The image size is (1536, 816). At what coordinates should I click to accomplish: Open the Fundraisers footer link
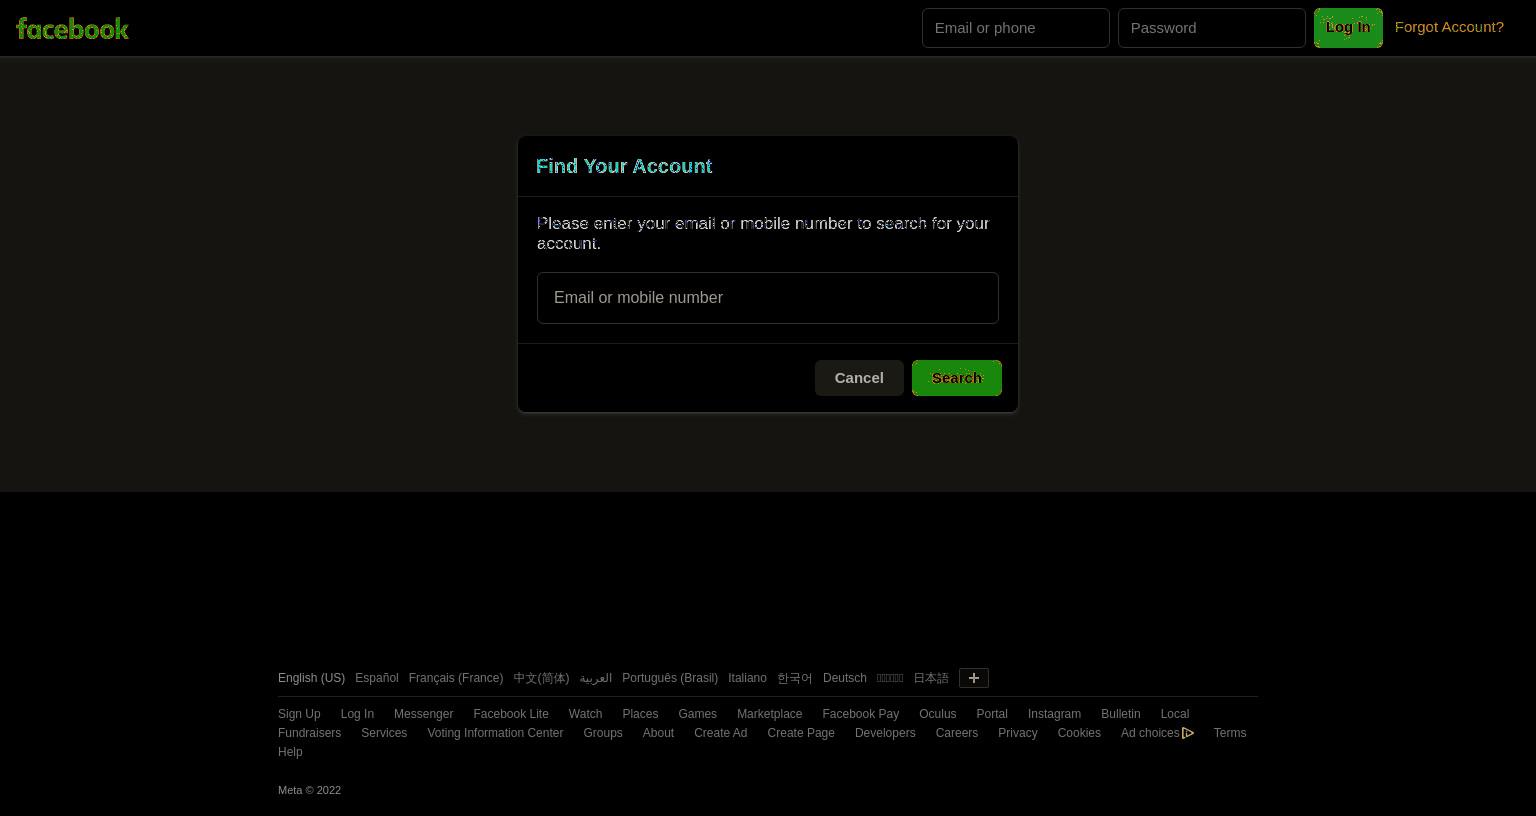click(x=309, y=733)
